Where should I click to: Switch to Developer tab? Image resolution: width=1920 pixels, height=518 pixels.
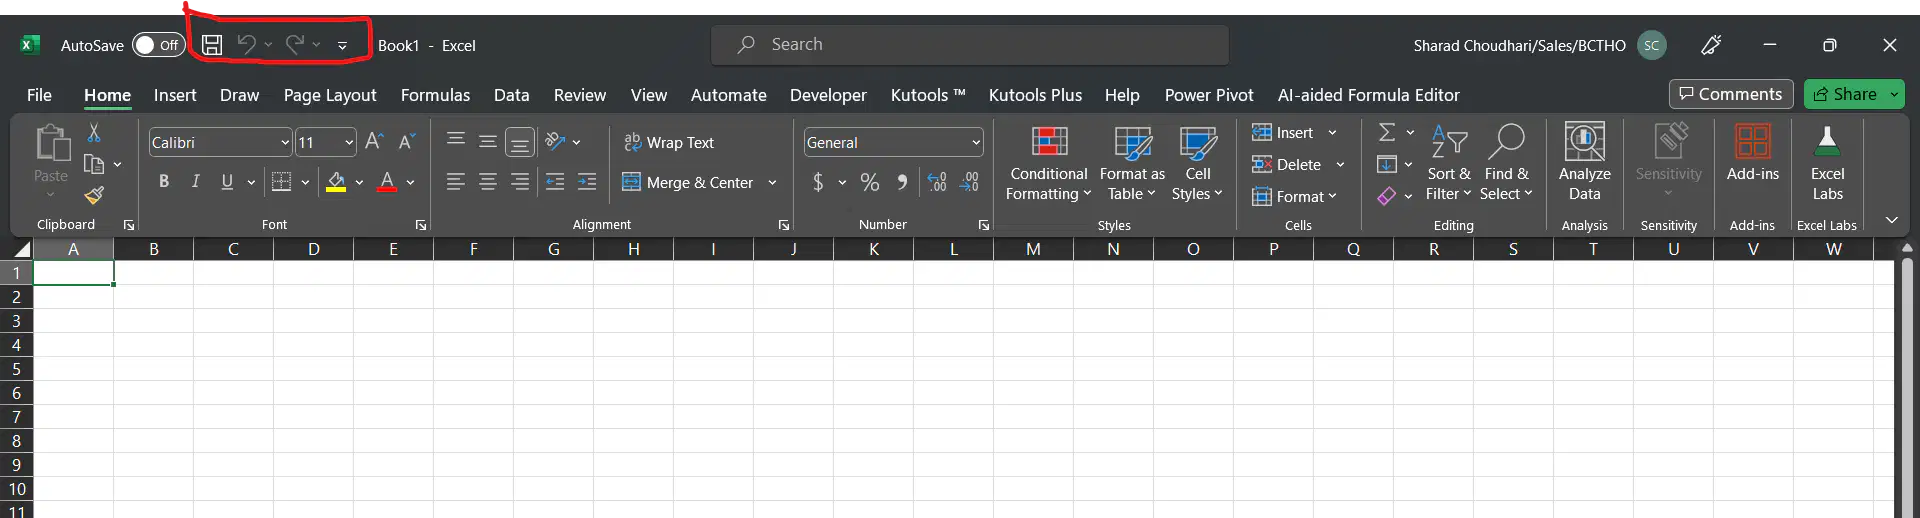[828, 95]
